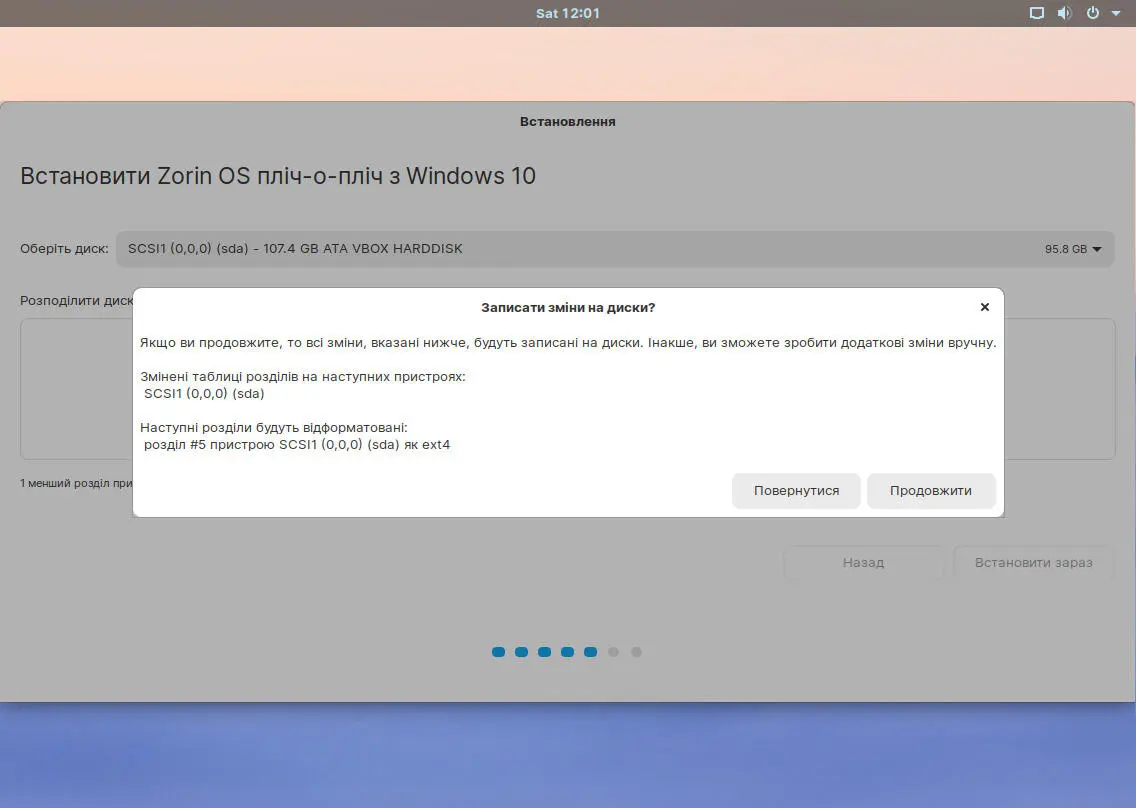The width and height of the screenshot is (1136, 808).
Task: Open the disk selection dropdown SCSI1 sda
Action: (614, 249)
